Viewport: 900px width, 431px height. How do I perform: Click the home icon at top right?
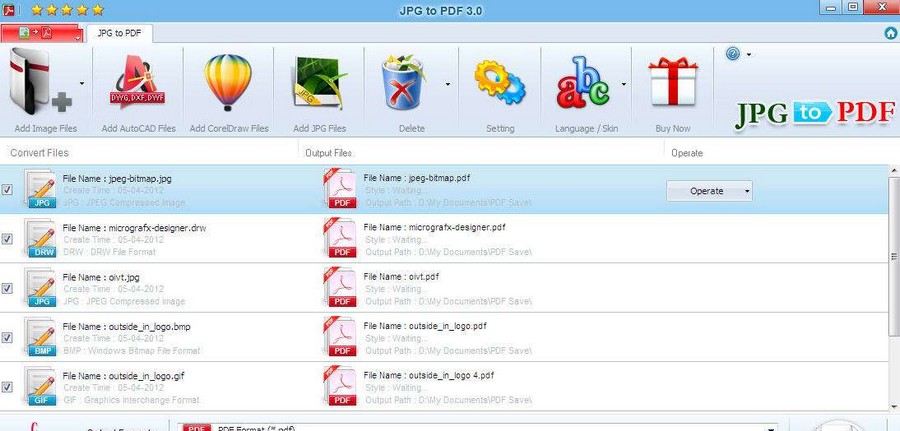click(x=891, y=33)
